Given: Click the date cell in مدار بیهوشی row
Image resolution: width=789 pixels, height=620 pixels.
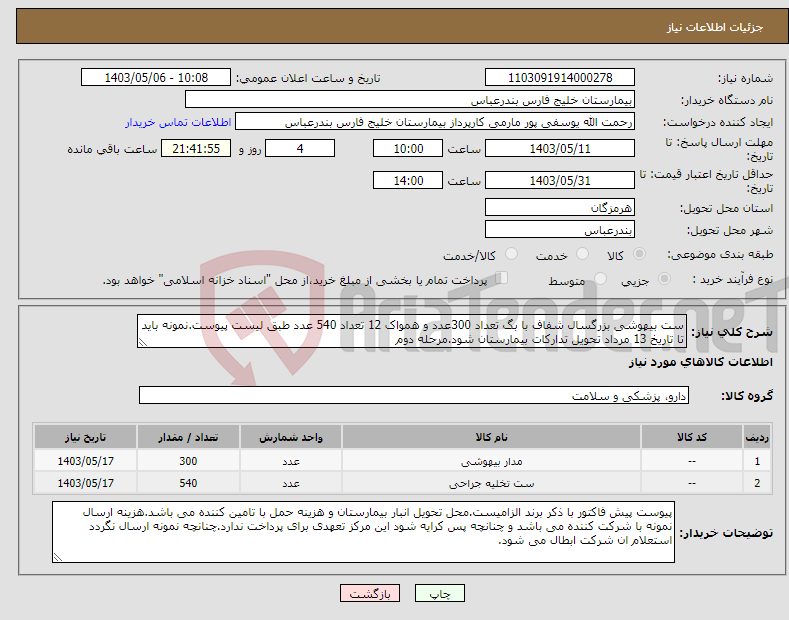Looking at the screenshot, I should pyautogui.click(x=86, y=461).
